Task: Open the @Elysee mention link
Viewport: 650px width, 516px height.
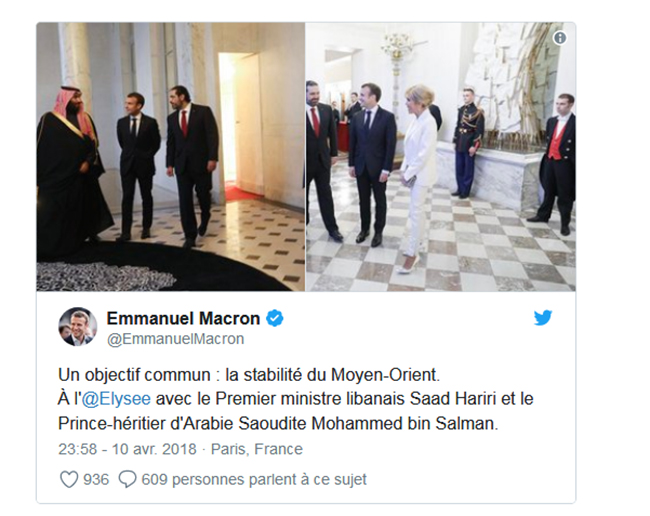Action: point(116,399)
